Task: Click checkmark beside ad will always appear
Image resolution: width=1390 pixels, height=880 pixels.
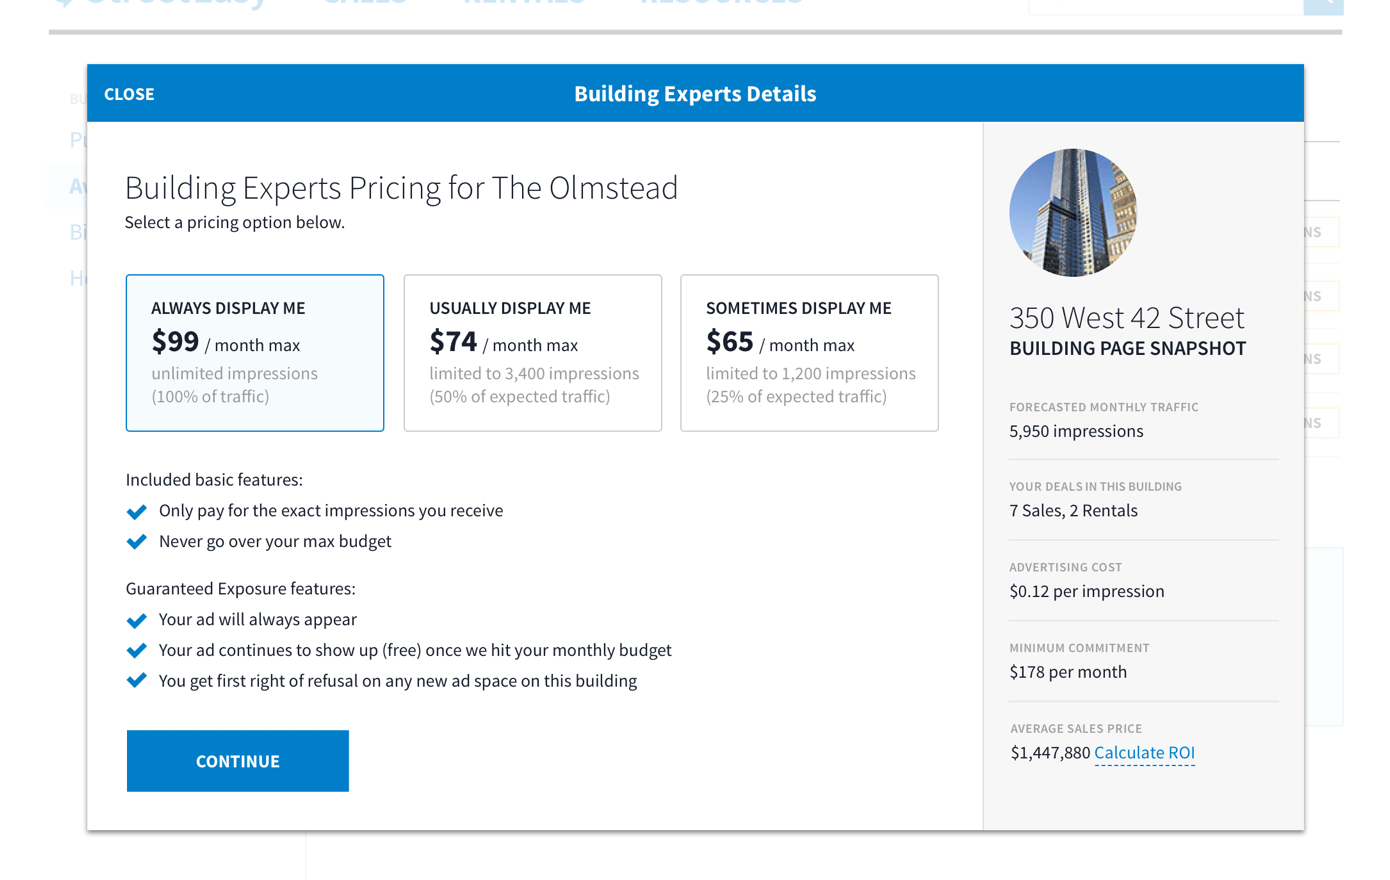Action: 137,621
